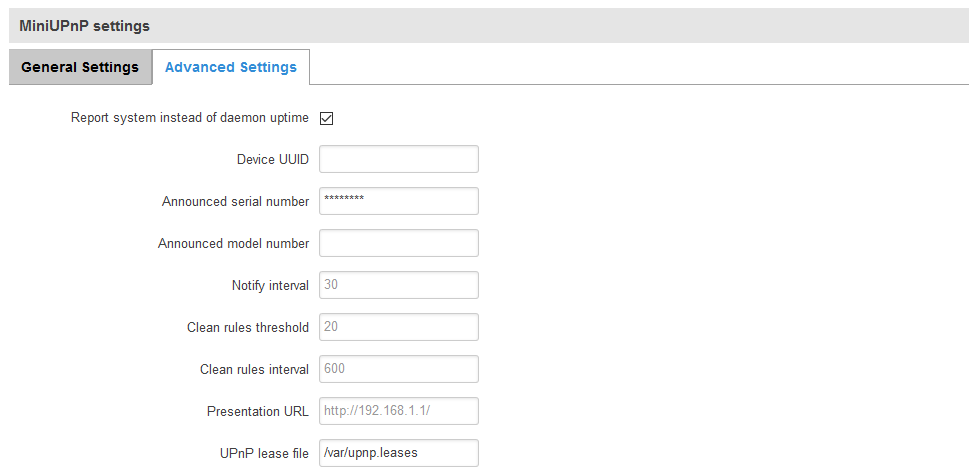Click the "Announced serial number" label
The width and height of the screenshot is (979, 476).
(x=235, y=202)
